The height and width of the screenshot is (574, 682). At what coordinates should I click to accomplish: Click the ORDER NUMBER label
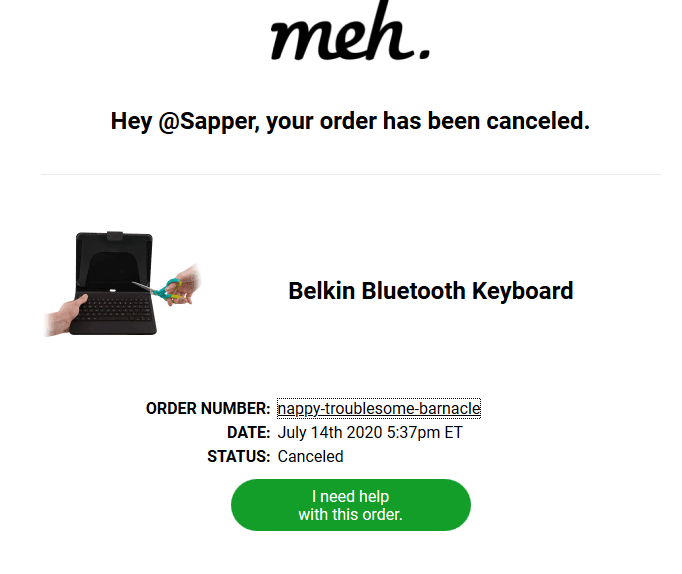[208, 408]
